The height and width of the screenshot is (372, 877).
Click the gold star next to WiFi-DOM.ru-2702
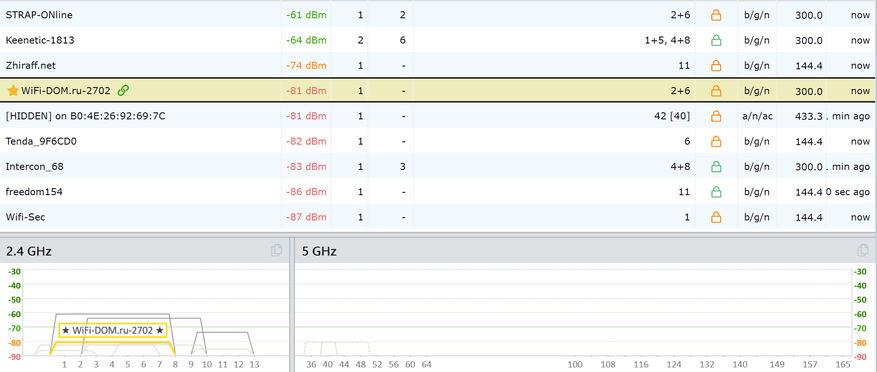[x=13, y=90]
